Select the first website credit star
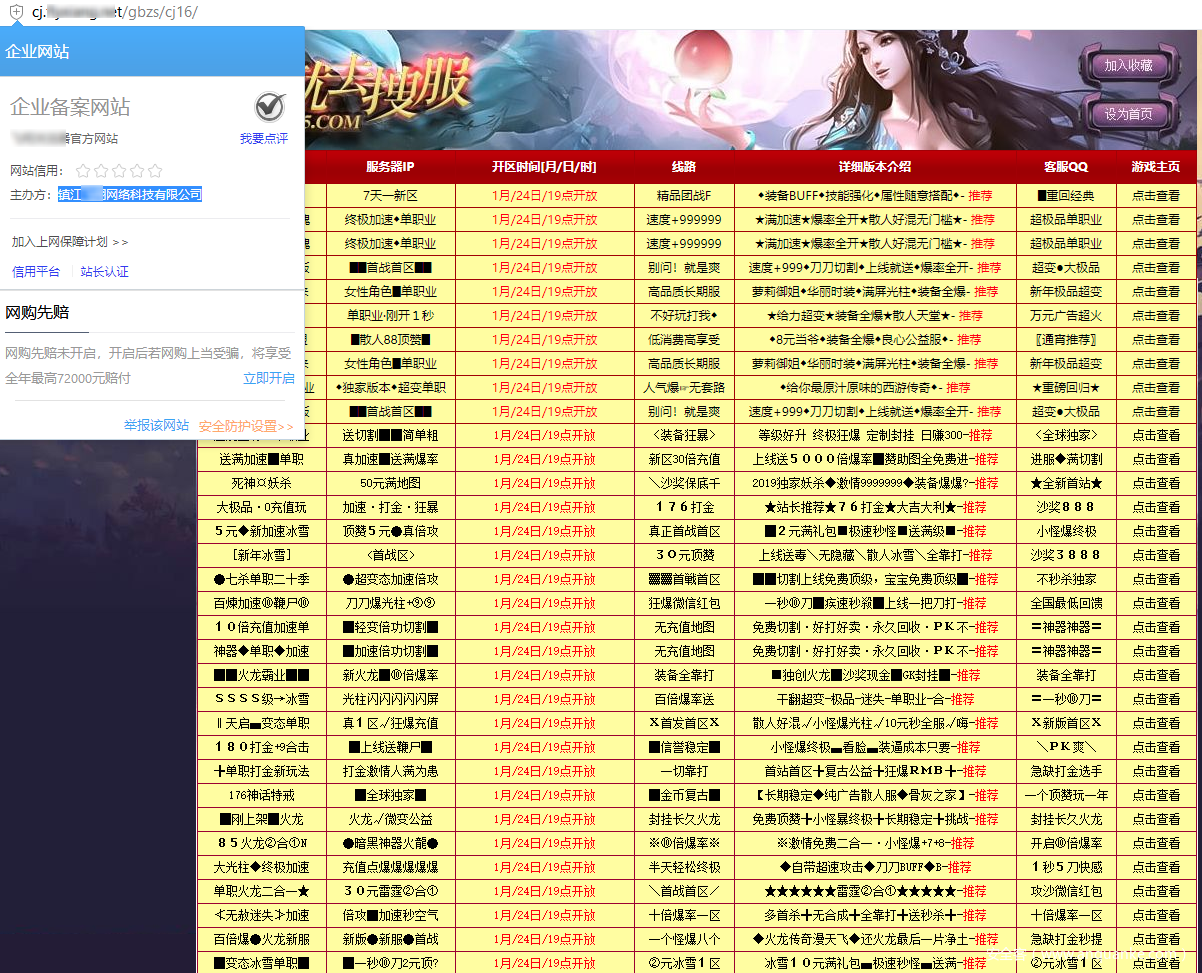1202x973 pixels. 83,171
